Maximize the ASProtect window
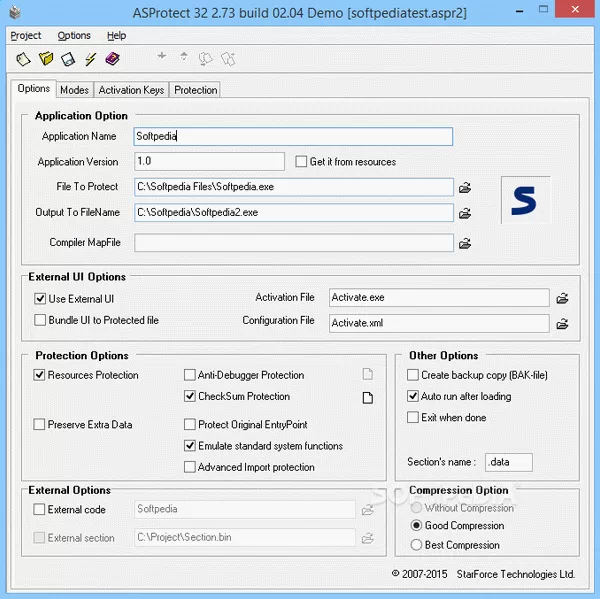600x599 pixels. click(x=543, y=10)
